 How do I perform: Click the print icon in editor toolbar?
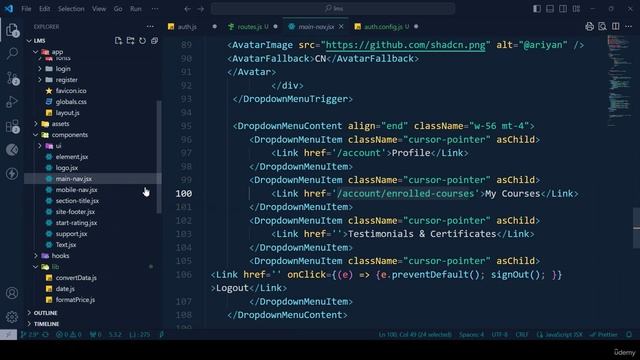(x=589, y=27)
